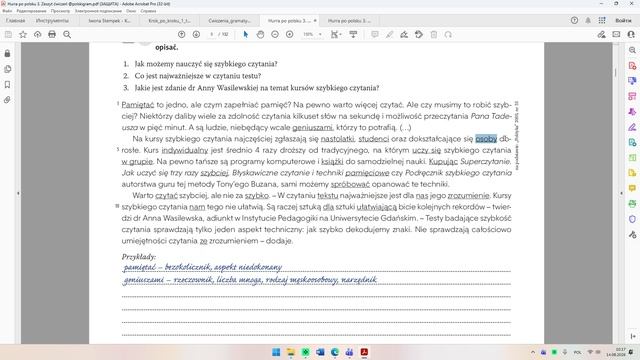Open the Файл menu

[x=7, y=11]
